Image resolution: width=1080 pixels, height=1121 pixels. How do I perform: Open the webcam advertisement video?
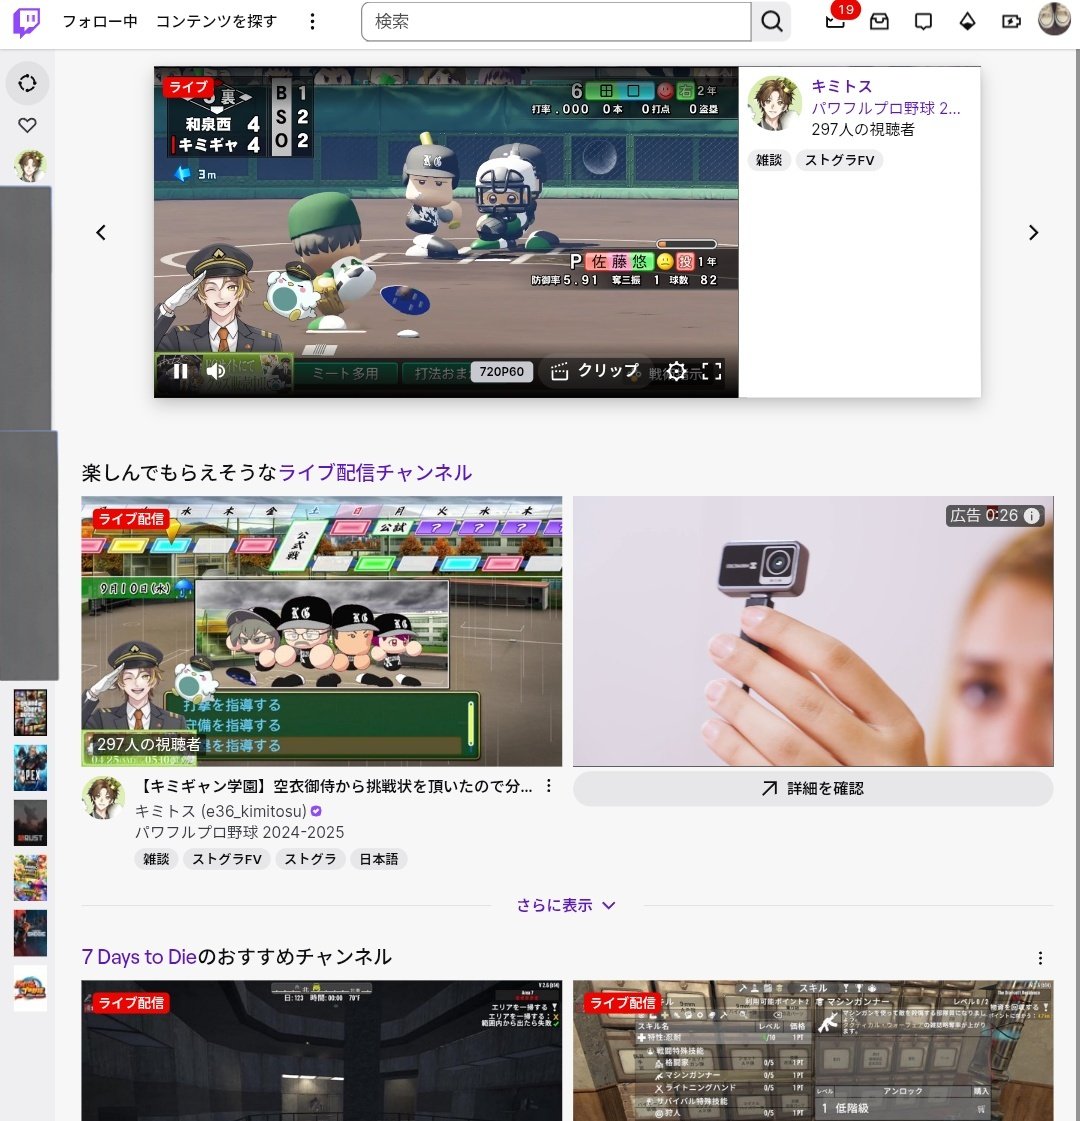click(813, 631)
